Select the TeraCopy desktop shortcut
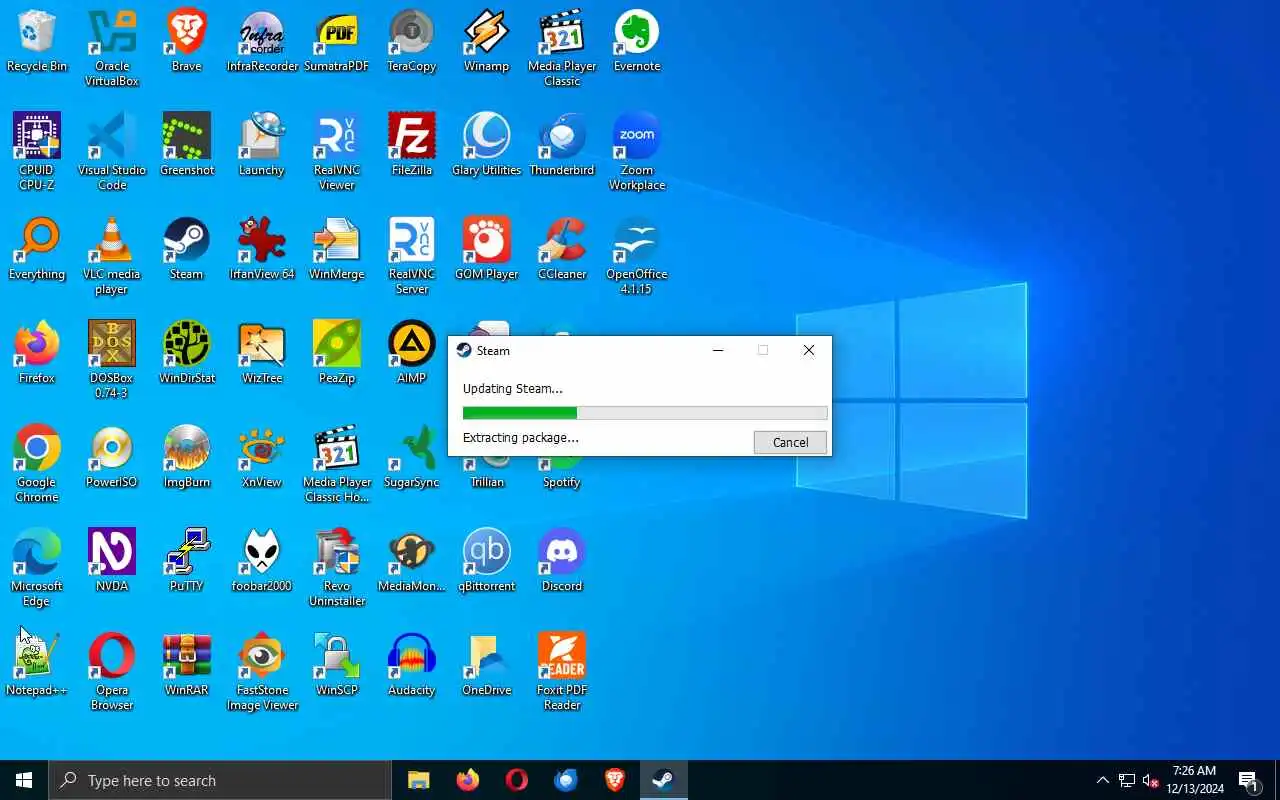 [412, 41]
